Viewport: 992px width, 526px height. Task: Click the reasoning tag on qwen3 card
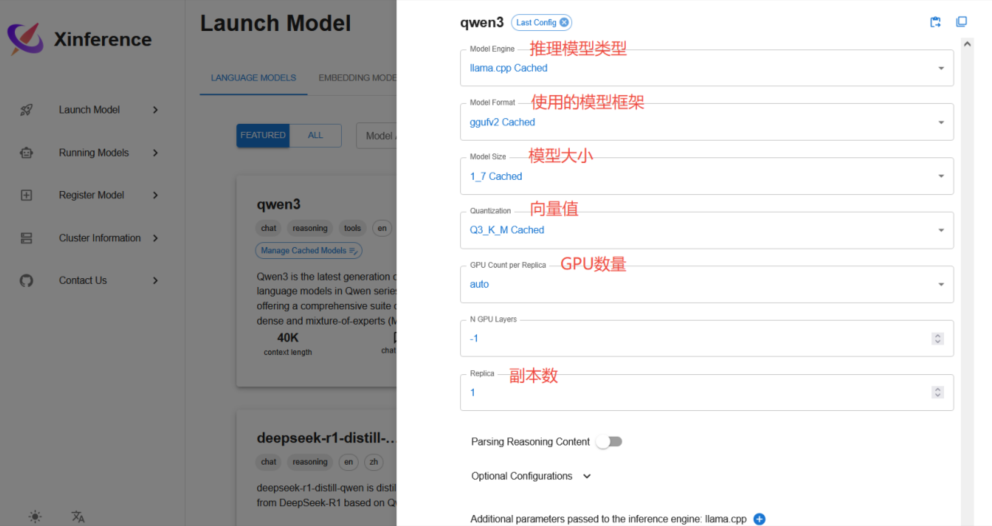[310, 229]
